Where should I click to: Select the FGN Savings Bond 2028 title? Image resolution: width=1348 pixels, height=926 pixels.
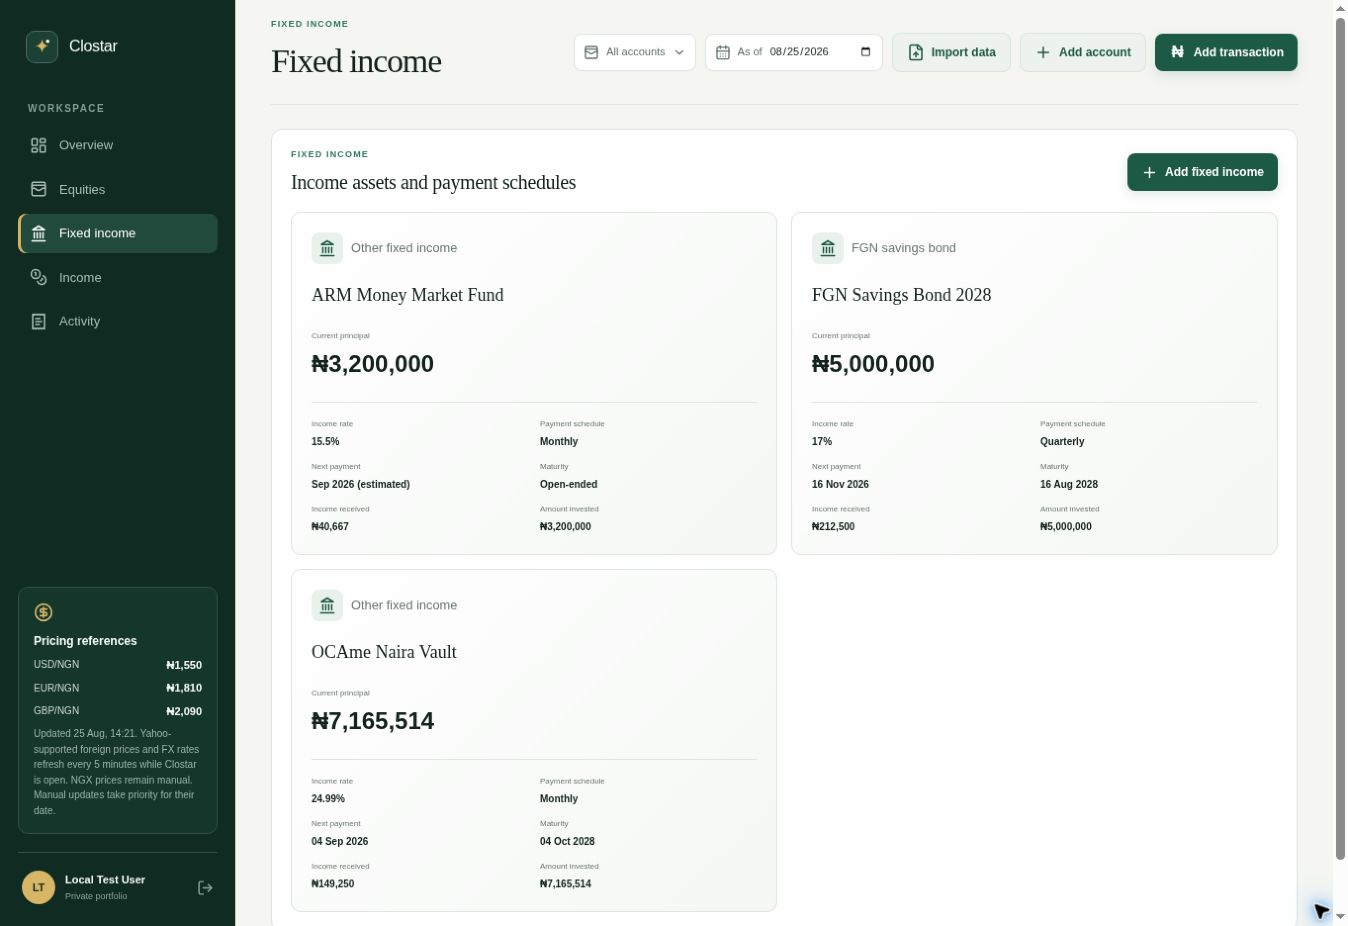(x=901, y=295)
